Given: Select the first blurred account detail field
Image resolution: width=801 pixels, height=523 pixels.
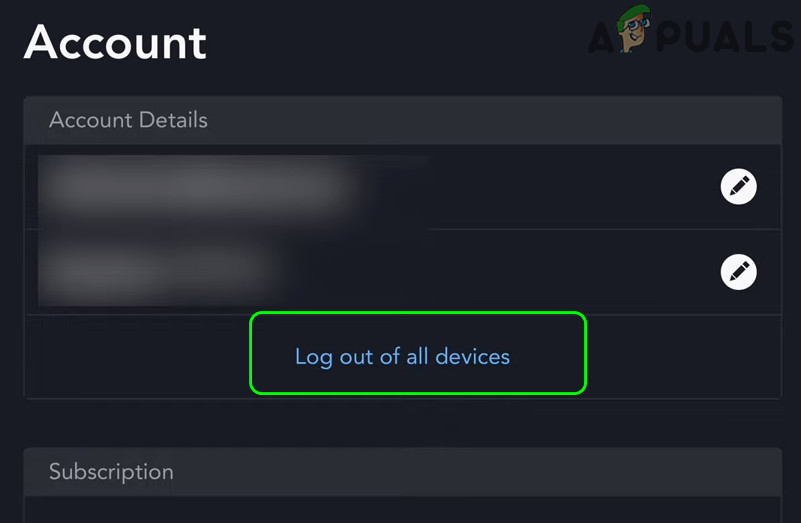Looking at the screenshot, I should click(x=200, y=186).
